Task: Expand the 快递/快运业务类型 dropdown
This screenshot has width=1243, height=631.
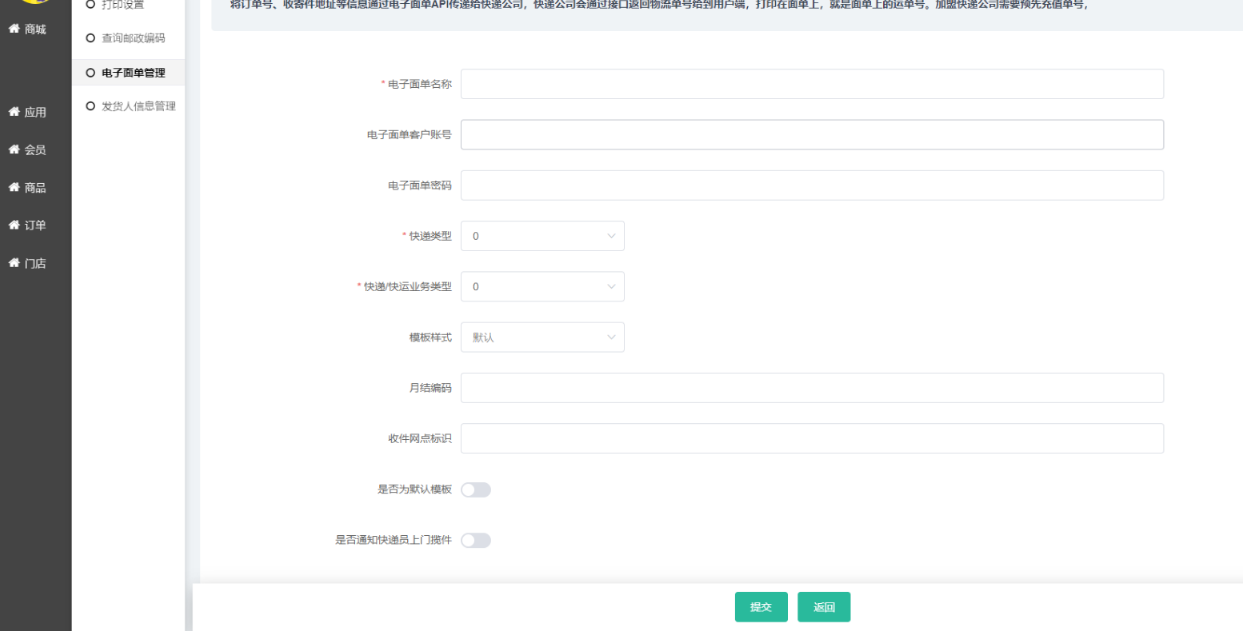Action: (x=542, y=287)
